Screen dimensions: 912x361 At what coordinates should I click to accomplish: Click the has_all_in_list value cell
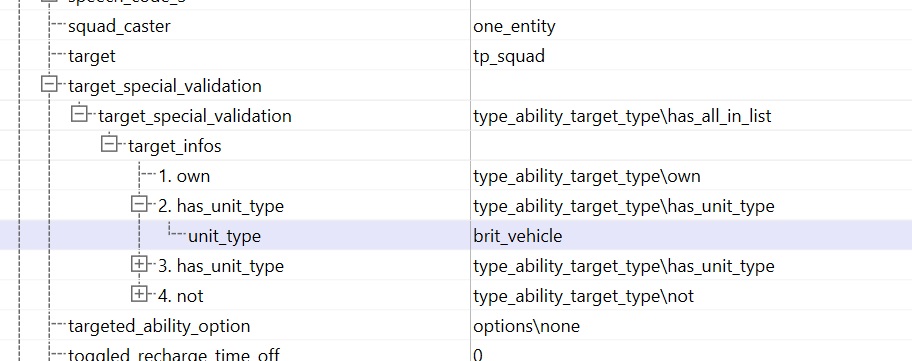tap(691, 116)
